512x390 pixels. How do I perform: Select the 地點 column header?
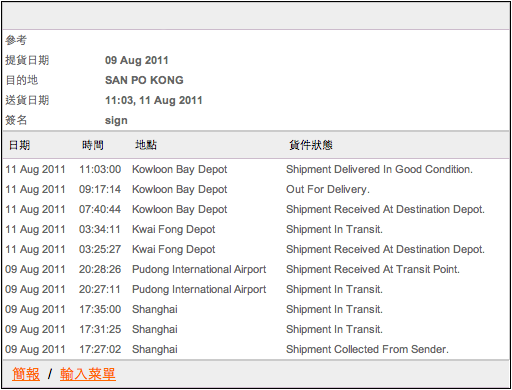pyautogui.click(x=146, y=145)
